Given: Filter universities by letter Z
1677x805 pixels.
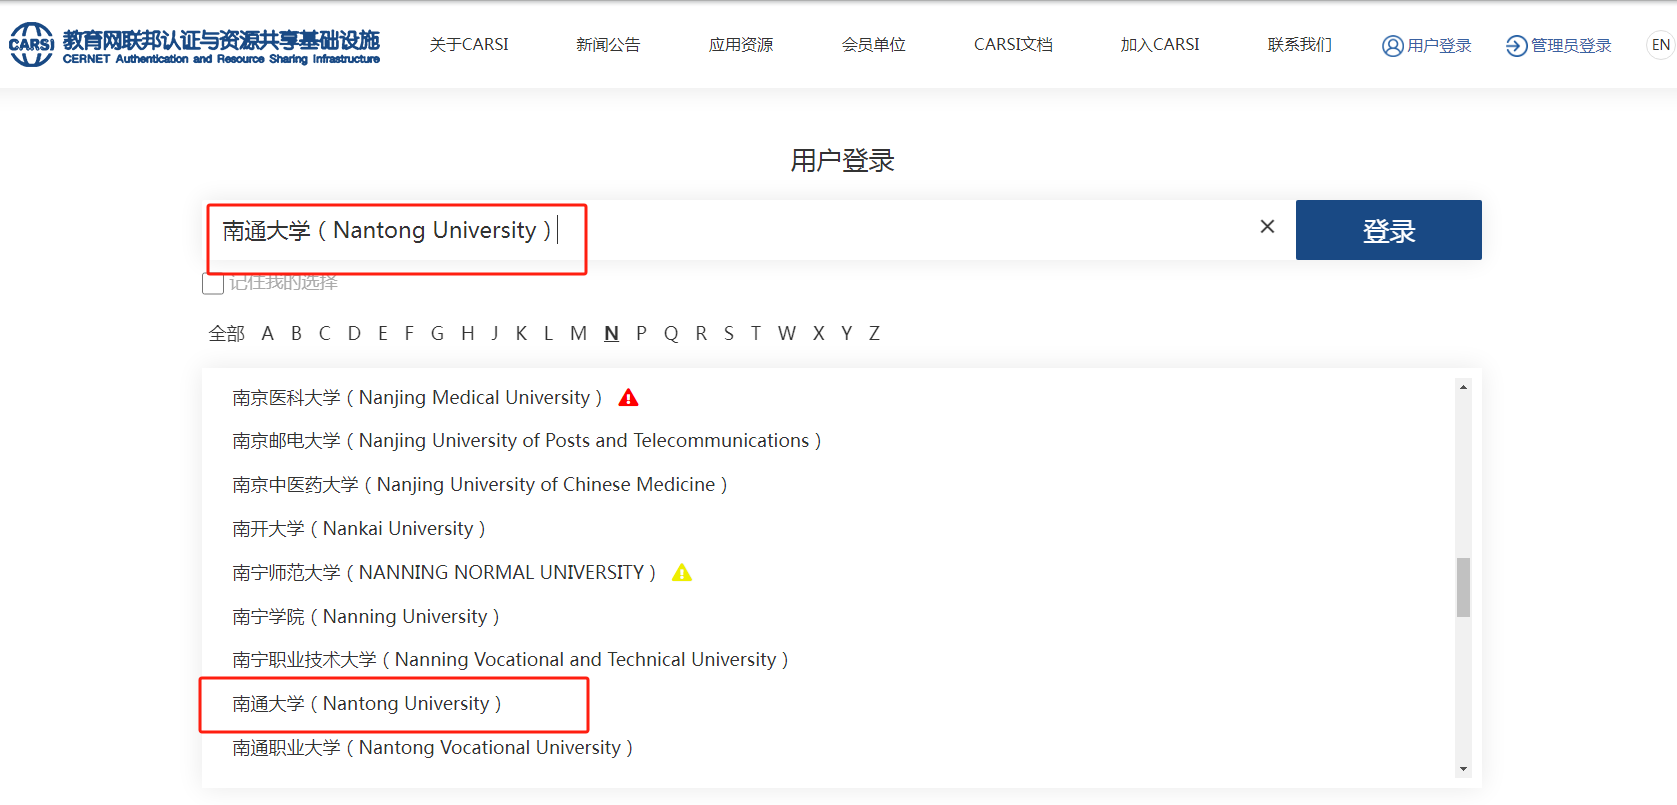Looking at the screenshot, I should coord(874,334).
